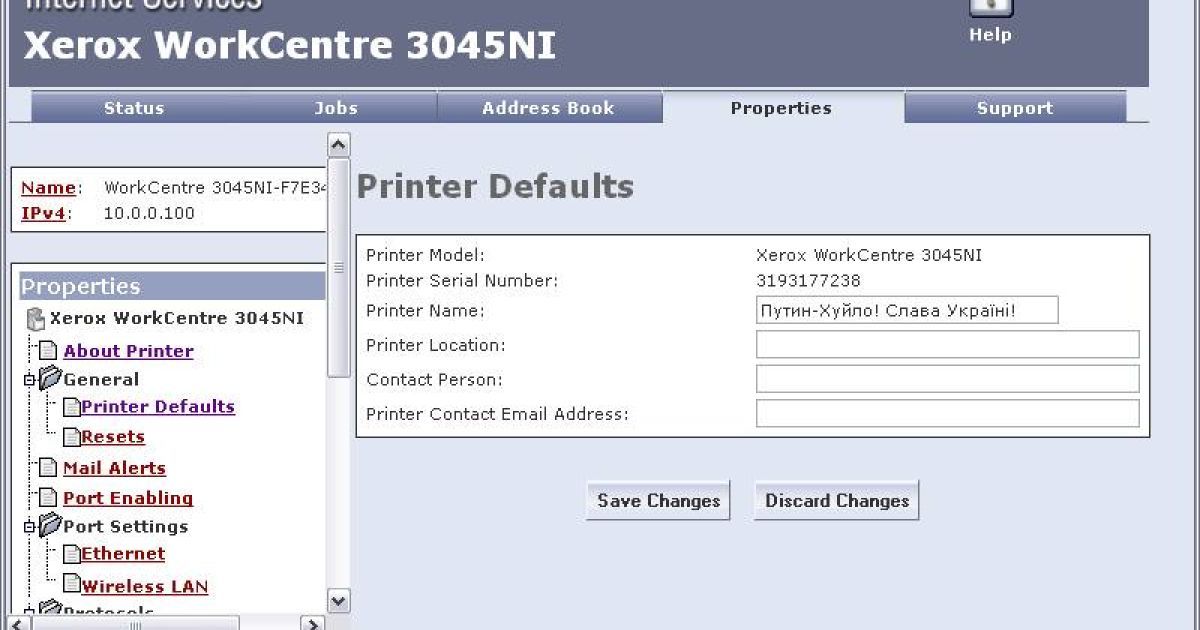Select the Properties tab
Image resolution: width=1200 pixels, height=630 pixels.
point(781,108)
